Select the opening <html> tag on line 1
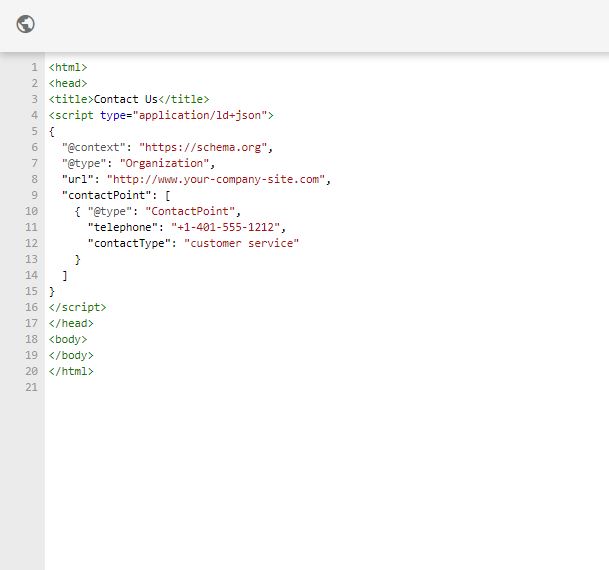Image resolution: width=609 pixels, height=570 pixels. pos(68,68)
